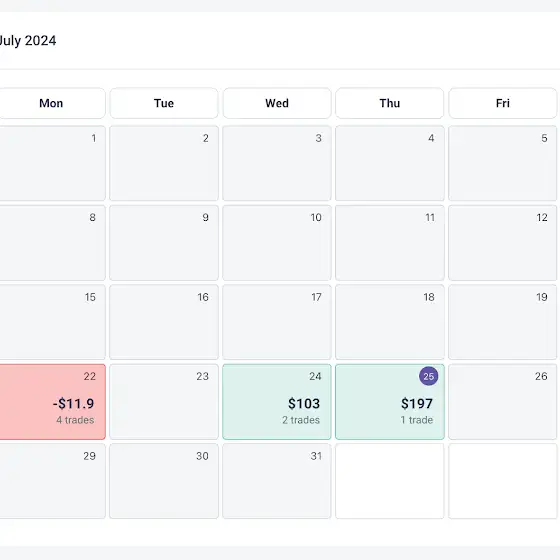The height and width of the screenshot is (560, 560).
Task: Click the Tue column header
Action: point(164,103)
